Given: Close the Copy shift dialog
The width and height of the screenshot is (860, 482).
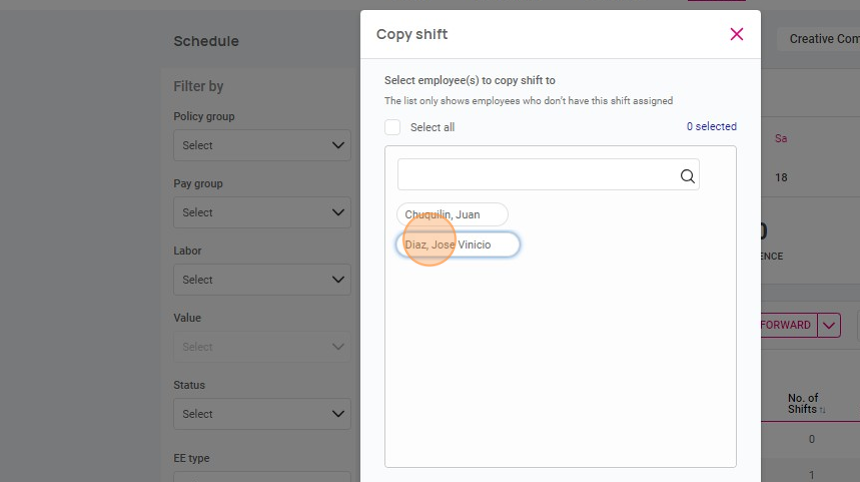Looking at the screenshot, I should [737, 34].
